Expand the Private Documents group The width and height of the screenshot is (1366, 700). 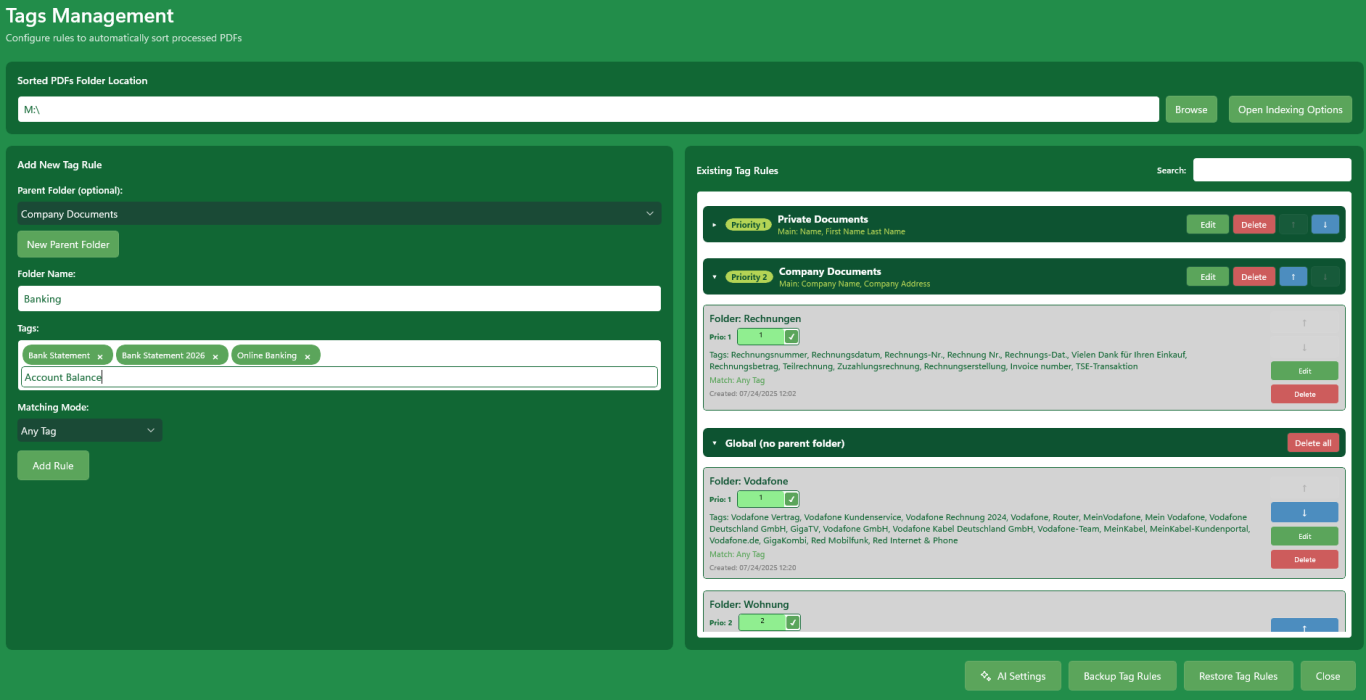[714, 225]
